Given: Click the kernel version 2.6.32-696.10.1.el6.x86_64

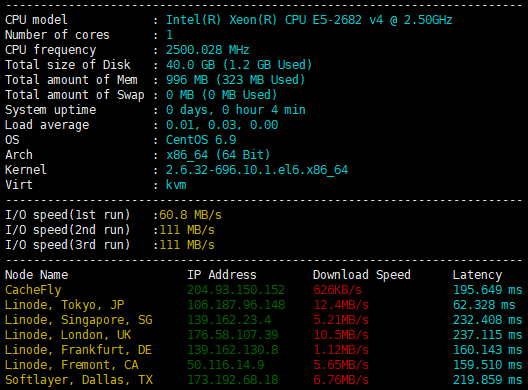Looking at the screenshot, I should [257, 170].
